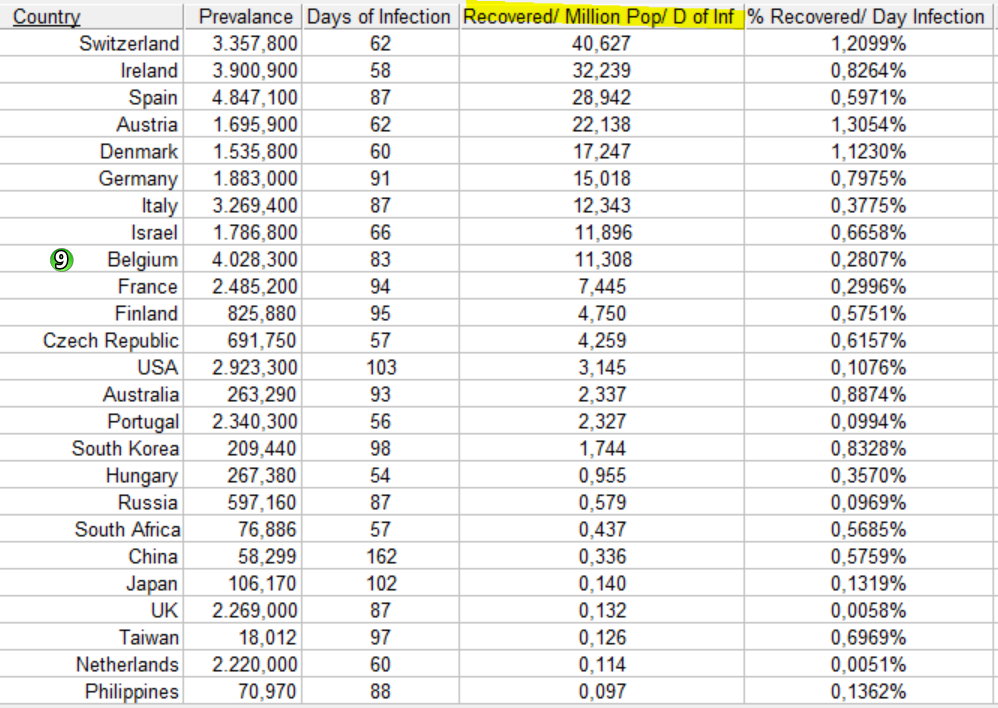Click China's days of infection 162
The image size is (998, 708).
tap(381, 556)
